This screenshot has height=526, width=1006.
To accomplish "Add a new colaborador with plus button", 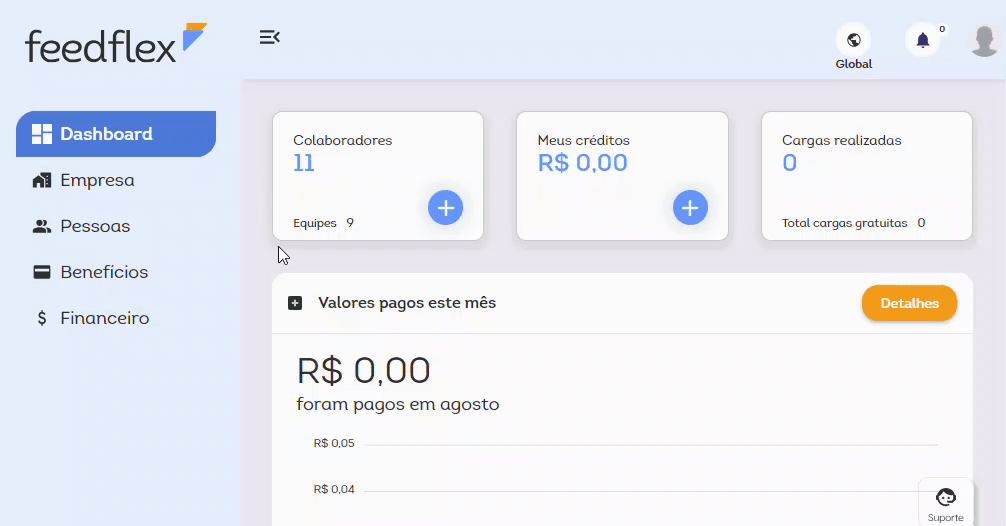I will (445, 208).
